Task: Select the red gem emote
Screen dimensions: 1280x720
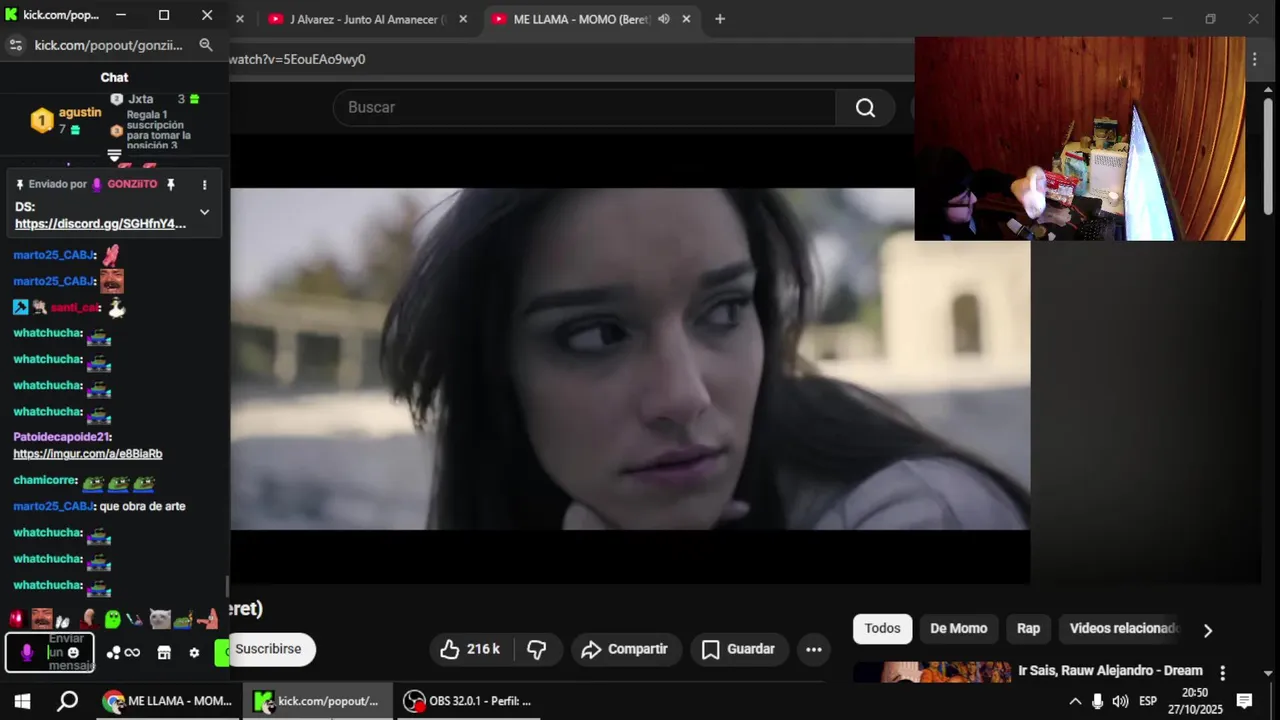Action: pos(16,619)
